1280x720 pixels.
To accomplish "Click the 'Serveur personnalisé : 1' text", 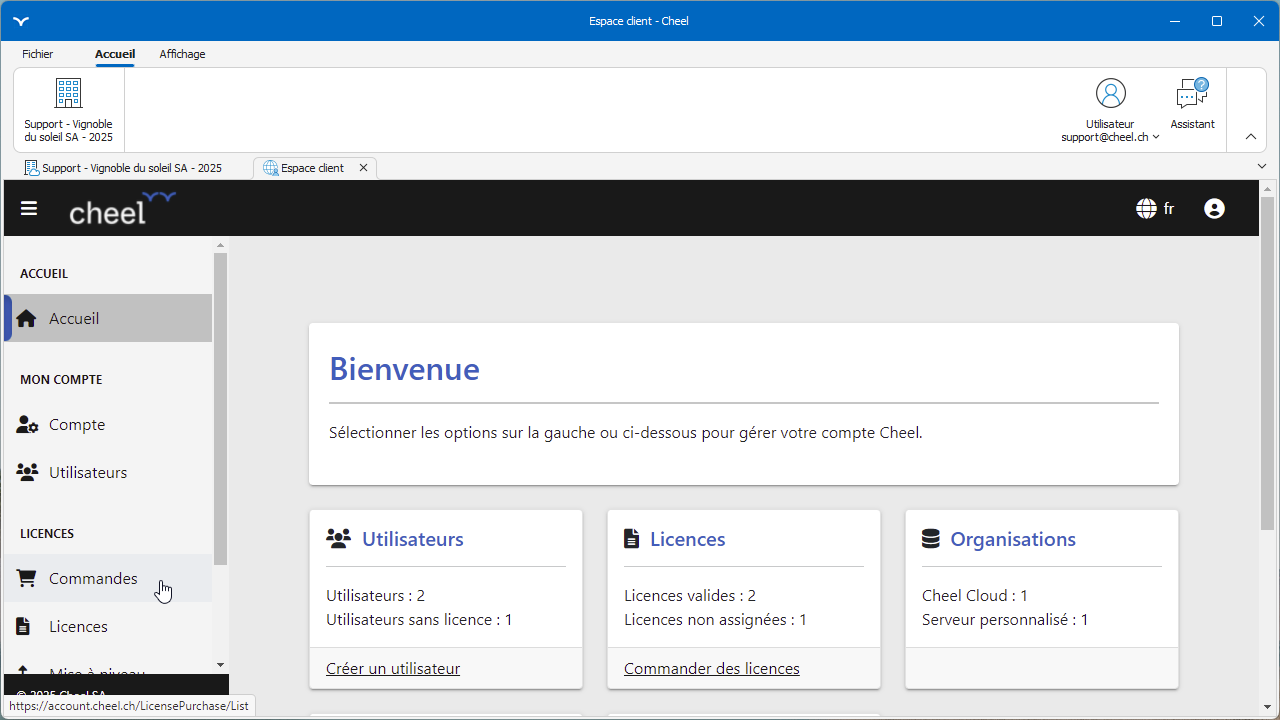I will click(x=1005, y=620).
